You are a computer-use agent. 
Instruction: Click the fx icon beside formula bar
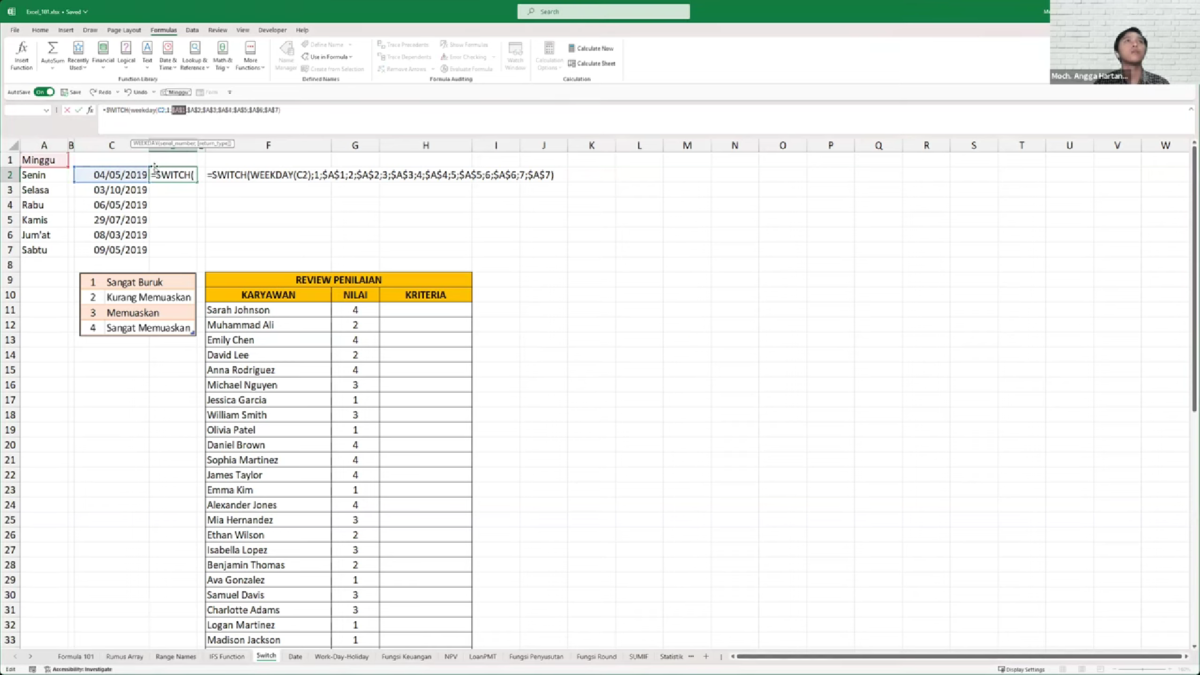click(x=90, y=110)
